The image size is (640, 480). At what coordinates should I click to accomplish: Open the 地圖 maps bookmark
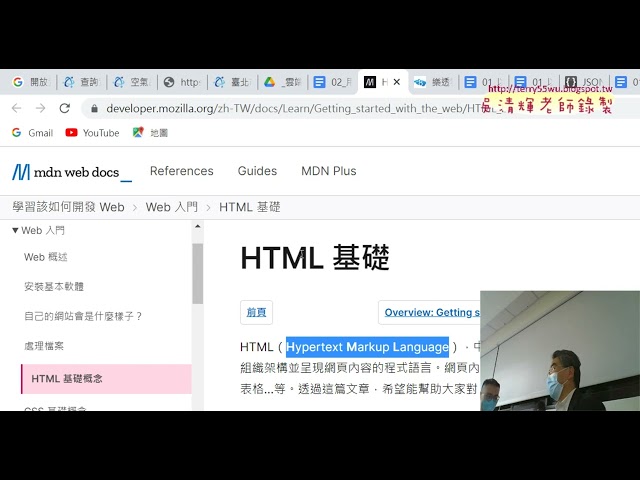(150, 133)
